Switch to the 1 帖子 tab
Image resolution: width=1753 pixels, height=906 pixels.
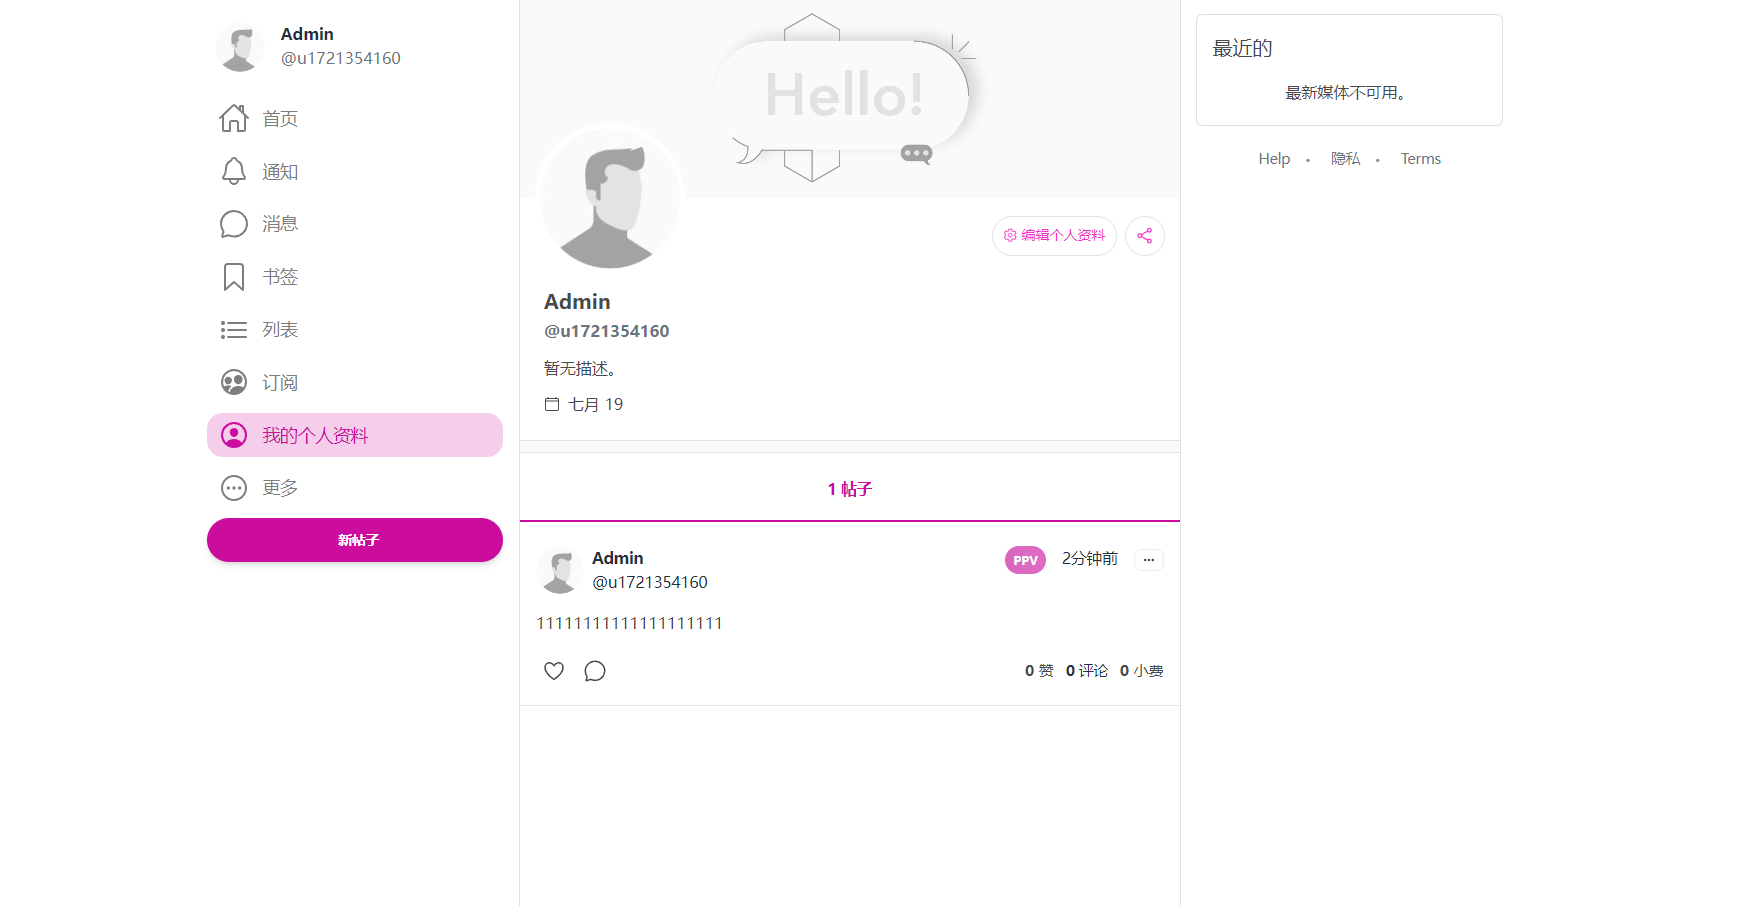coord(849,489)
